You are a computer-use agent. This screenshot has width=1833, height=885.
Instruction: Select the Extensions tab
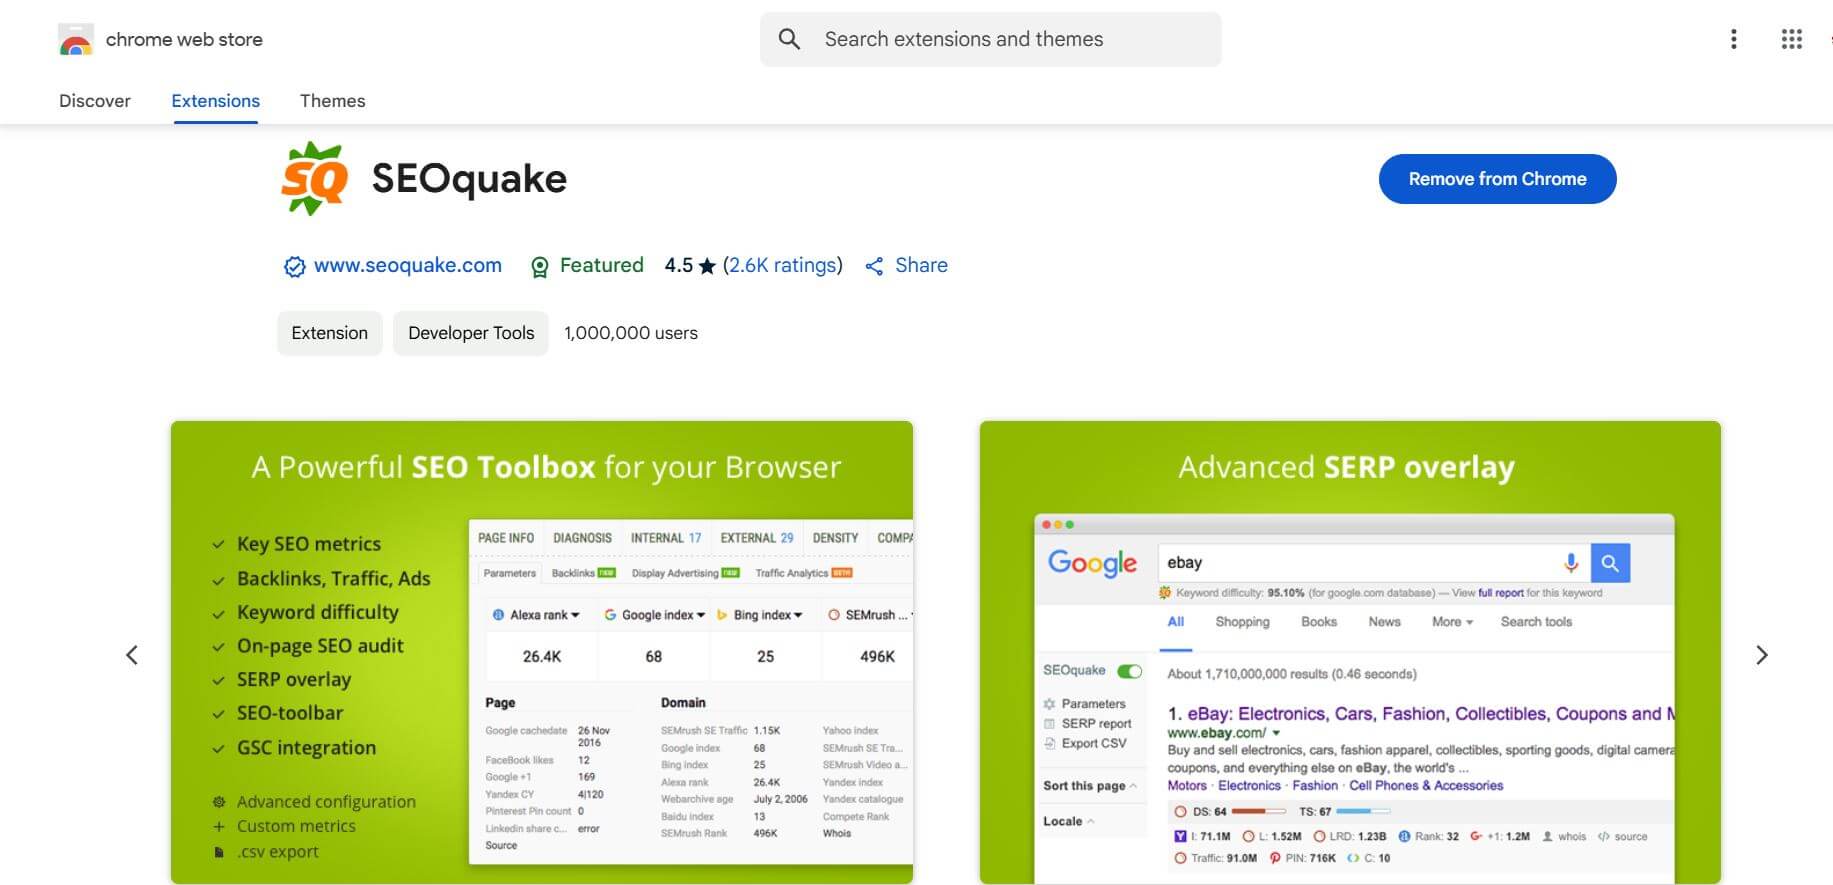[215, 101]
